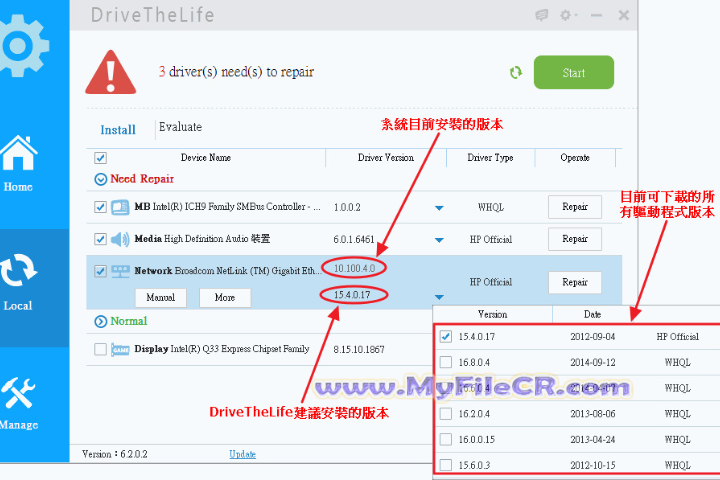This screenshot has height=480, width=720.
Task: Click the Driver Type column header
Action: [x=490, y=158]
